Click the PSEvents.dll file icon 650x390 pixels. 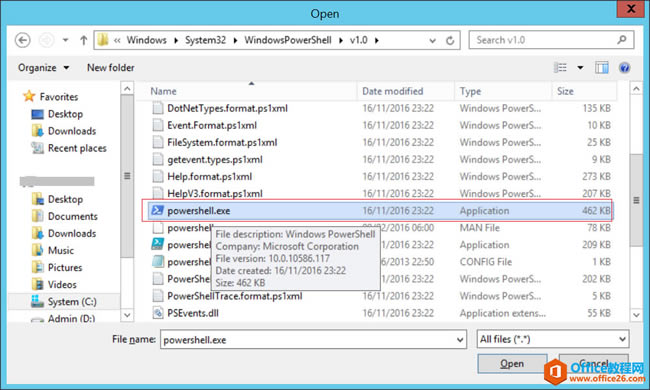(158, 312)
